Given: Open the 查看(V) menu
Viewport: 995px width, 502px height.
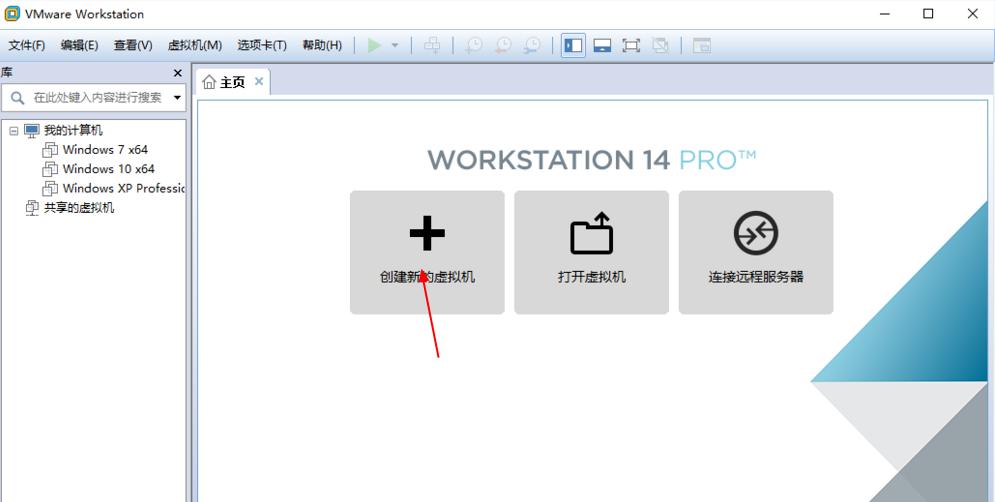Looking at the screenshot, I should point(133,45).
